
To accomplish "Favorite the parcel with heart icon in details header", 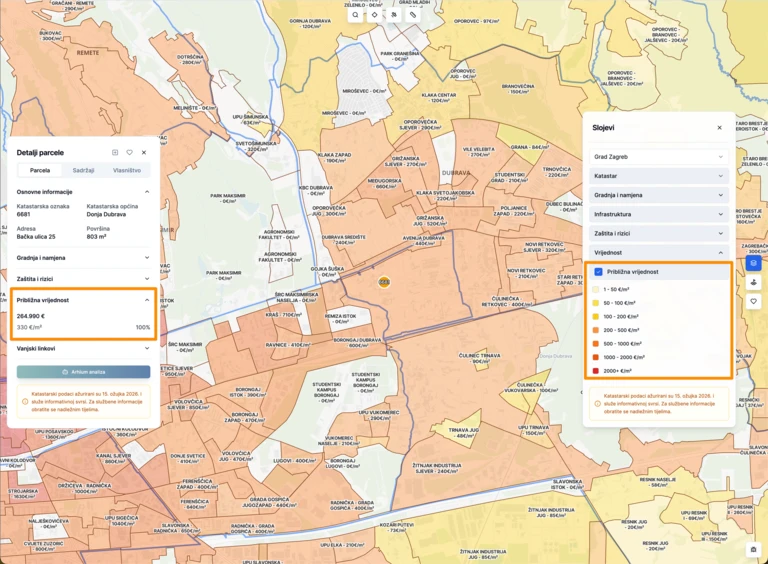I will tap(130, 153).
